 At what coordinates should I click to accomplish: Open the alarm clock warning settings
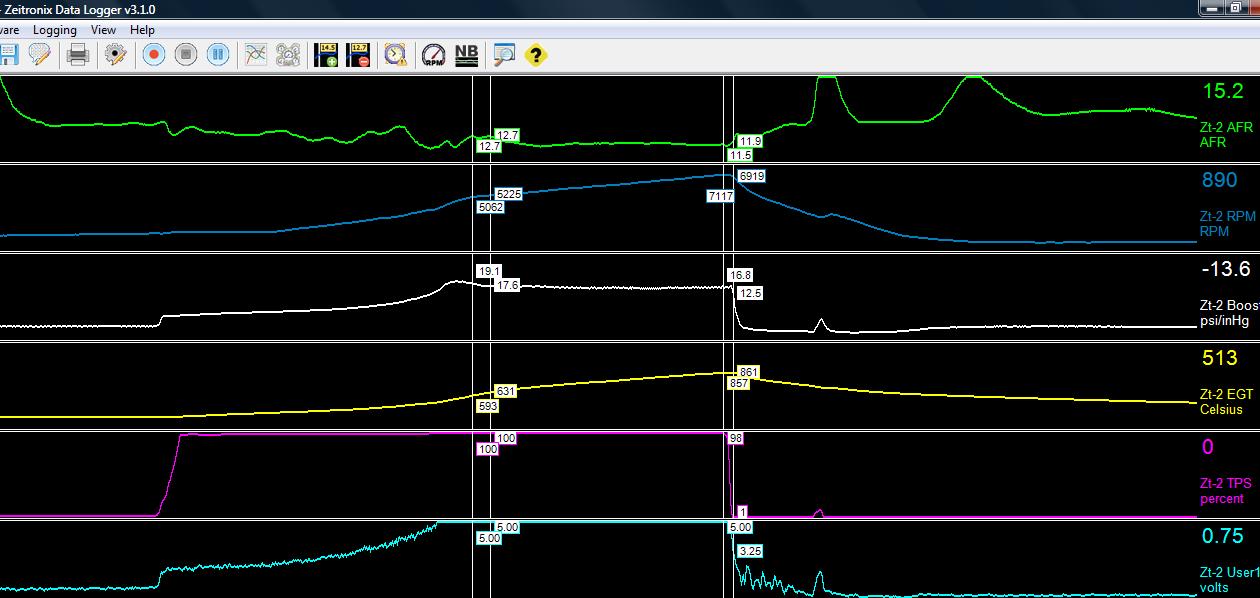393,55
